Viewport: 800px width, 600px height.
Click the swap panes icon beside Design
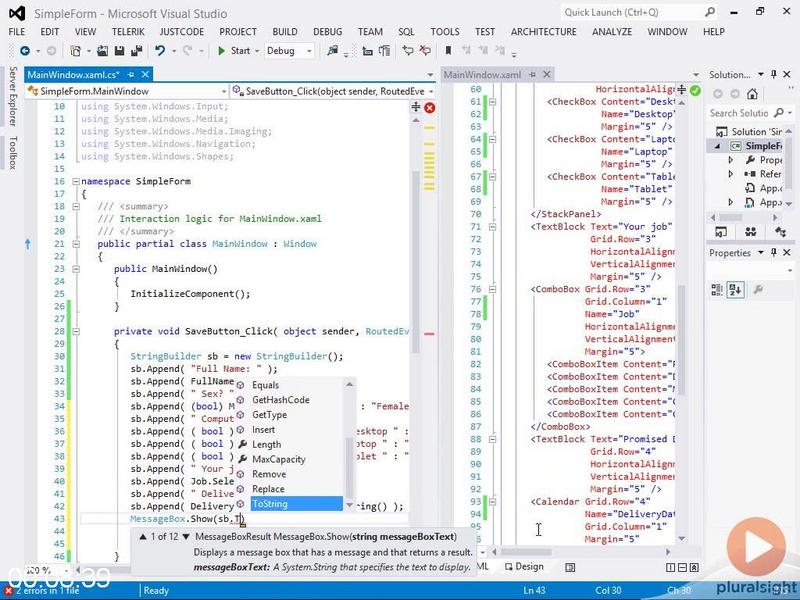[570, 567]
